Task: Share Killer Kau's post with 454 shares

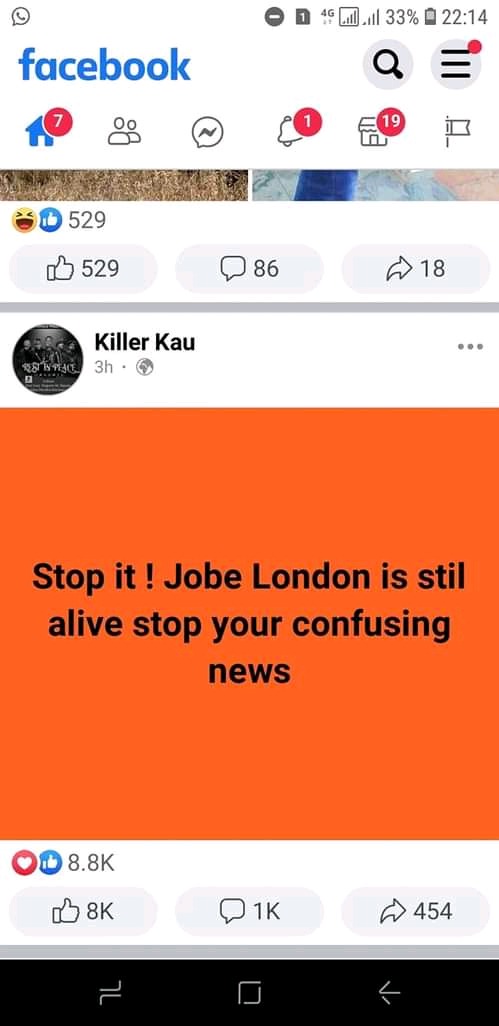Action: pos(415,911)
